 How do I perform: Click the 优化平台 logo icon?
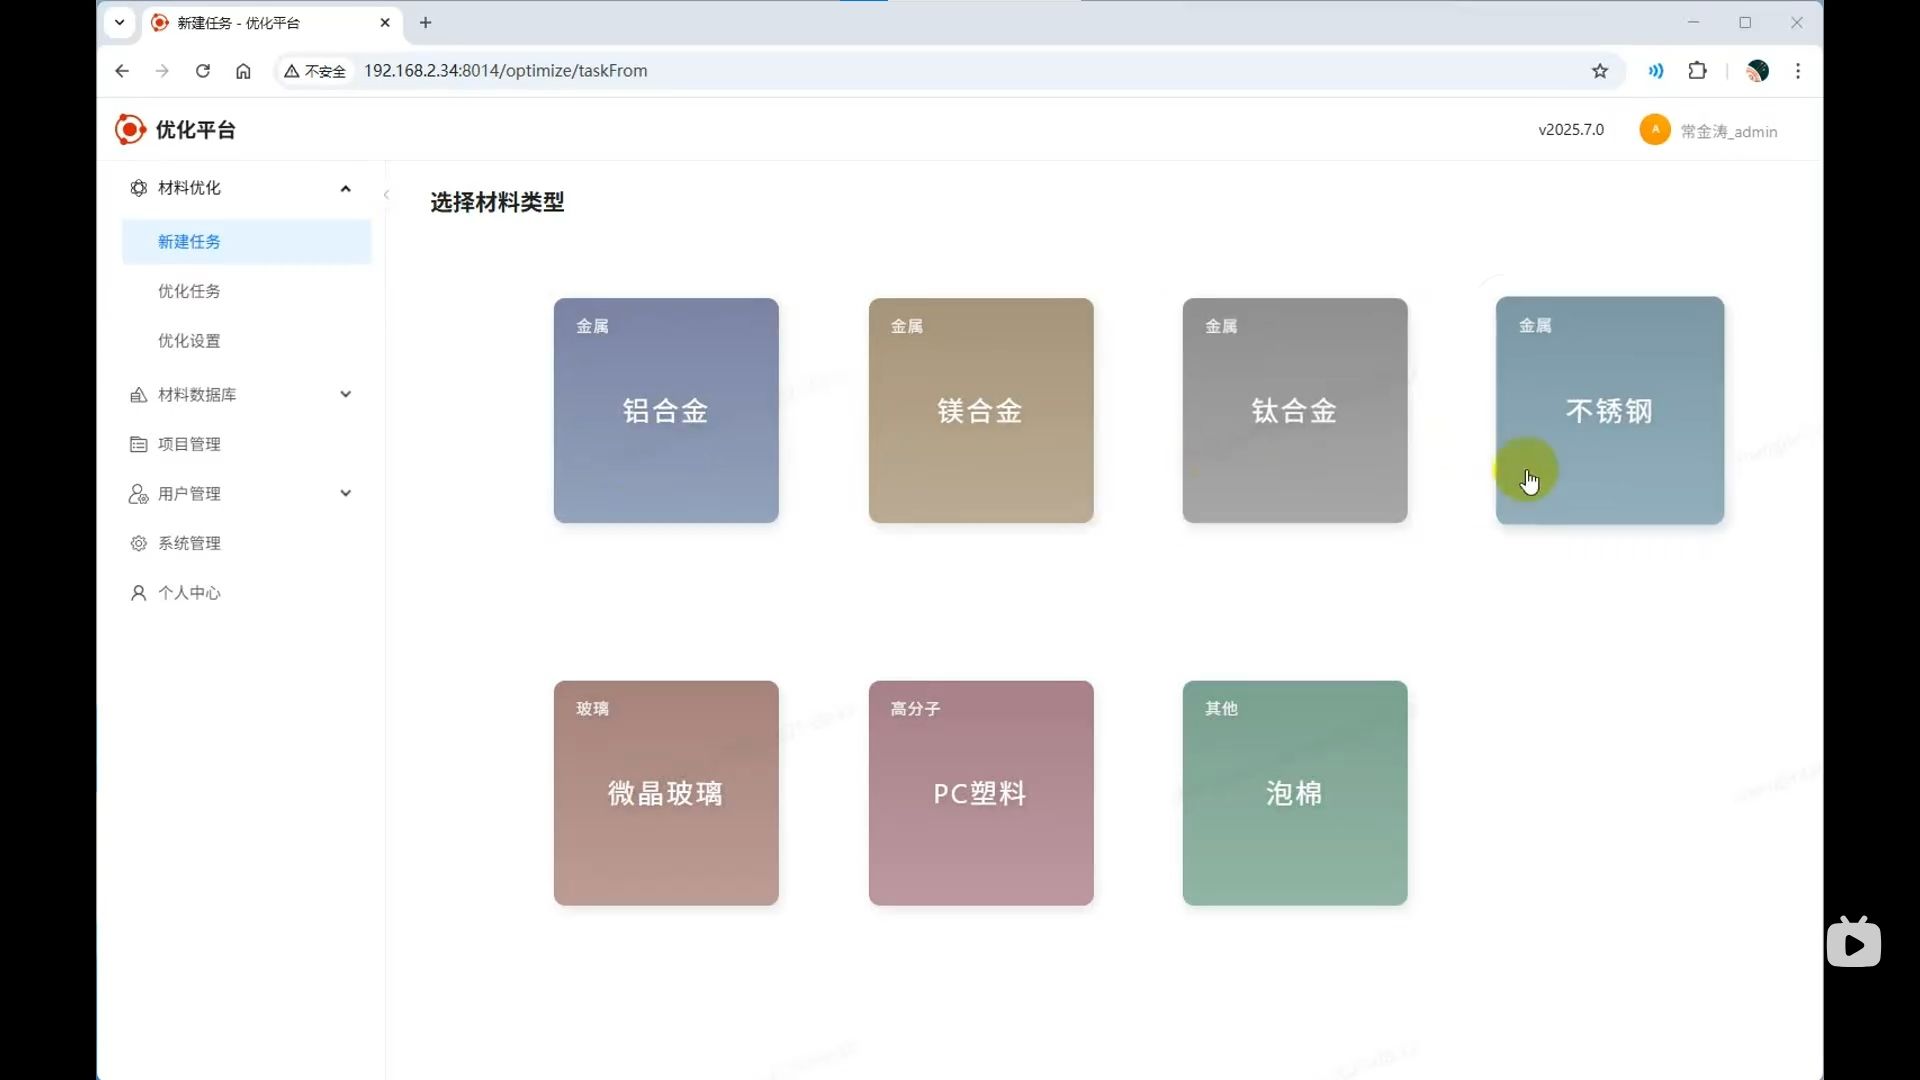point(130,129)
